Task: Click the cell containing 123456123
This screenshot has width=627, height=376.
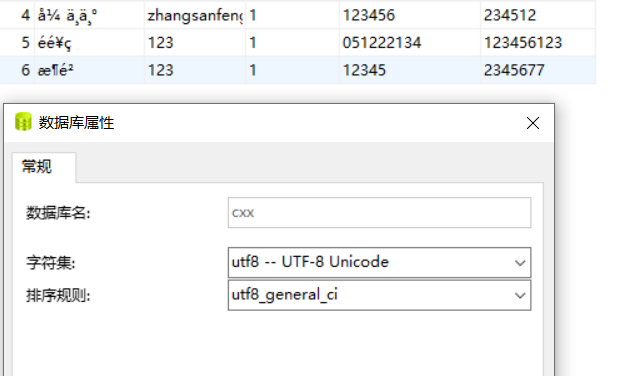Action: point(538,42)
